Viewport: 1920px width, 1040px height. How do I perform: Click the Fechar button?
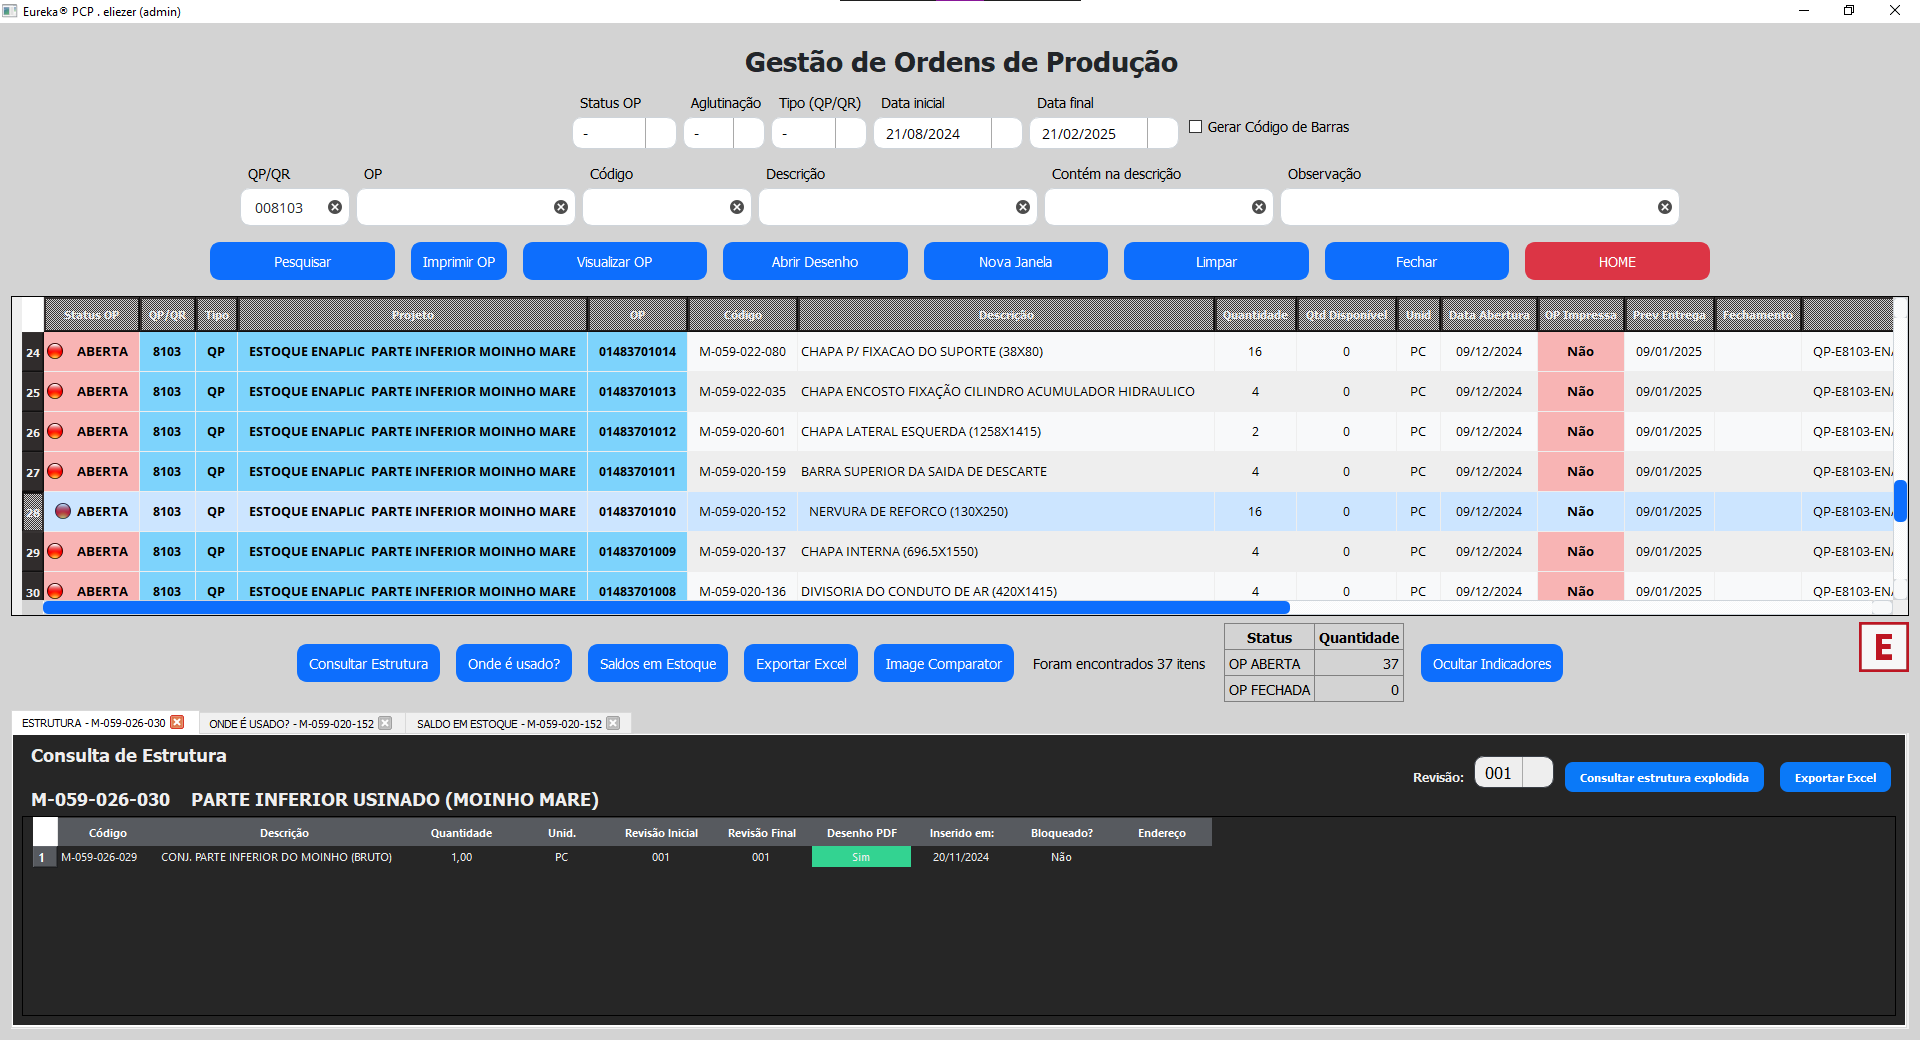click(x=1416, y=261)
